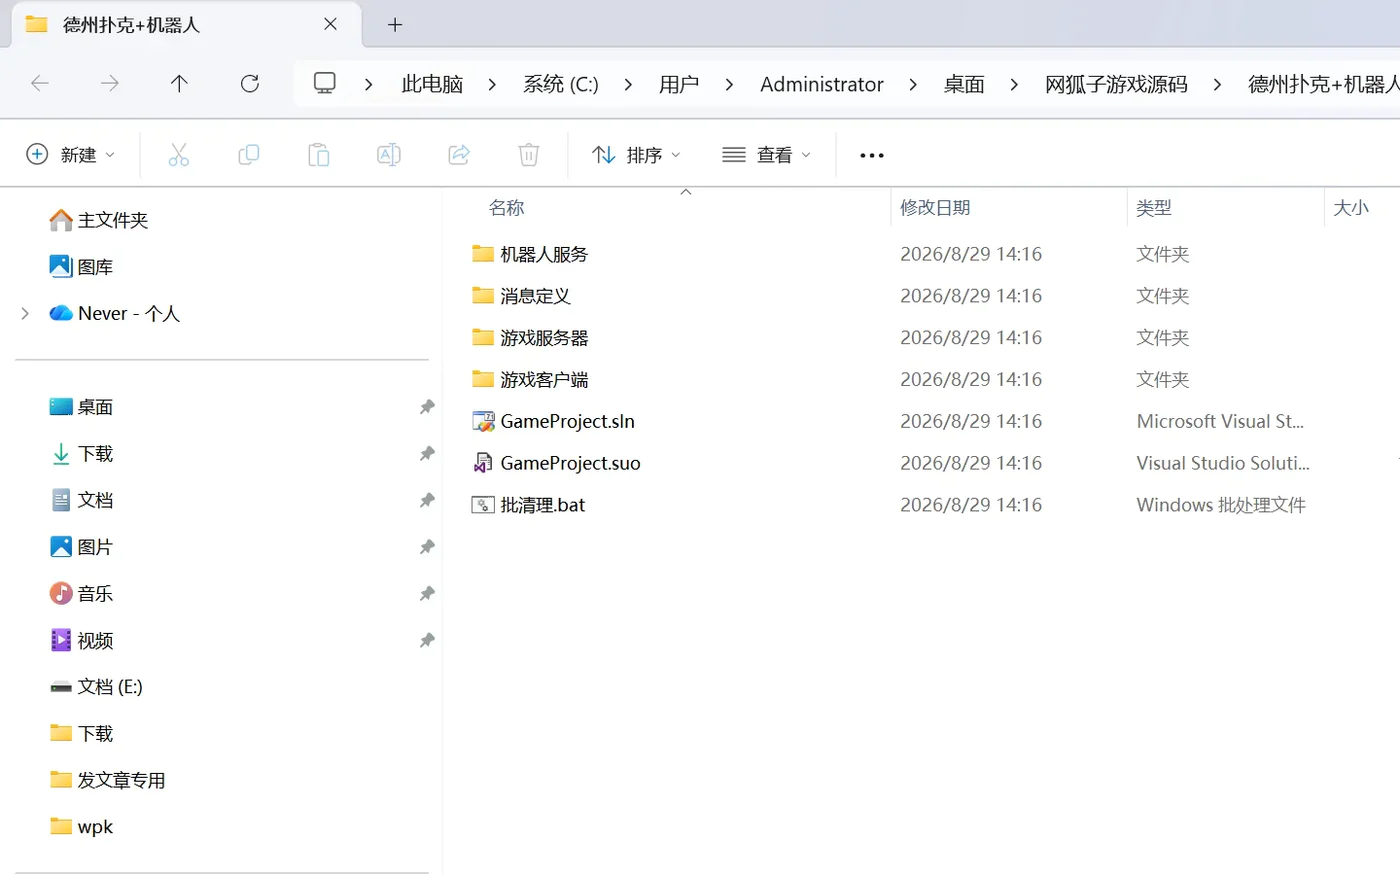Image resolution: width=1400 pixels, height=875 pixels.
Task: Go back to the previous folder
Action: pyautogui.click(x=40, y=84)
